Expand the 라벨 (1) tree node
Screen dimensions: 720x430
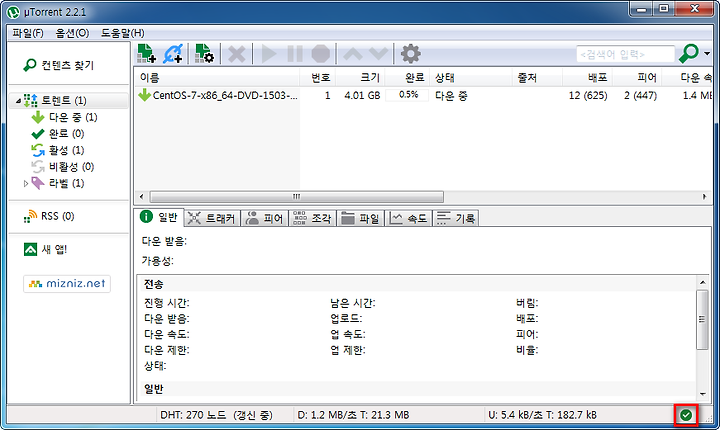26,183
